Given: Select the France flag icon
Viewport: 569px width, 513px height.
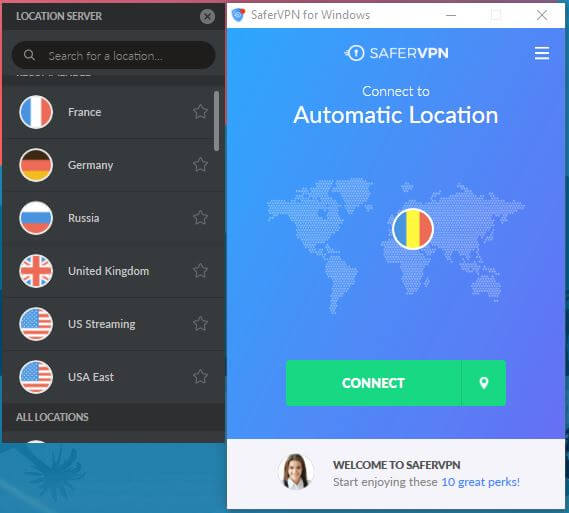Looking at the screenshot, I should click(36, 112).
